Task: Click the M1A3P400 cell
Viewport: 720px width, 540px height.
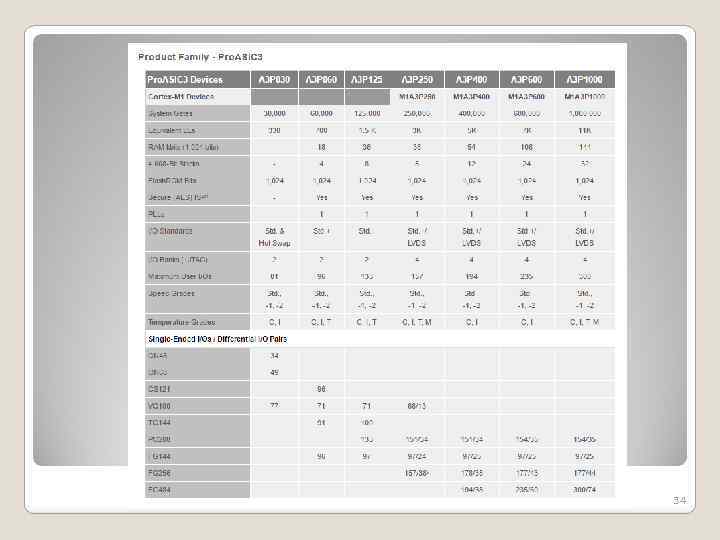Action: pos(472,97)
